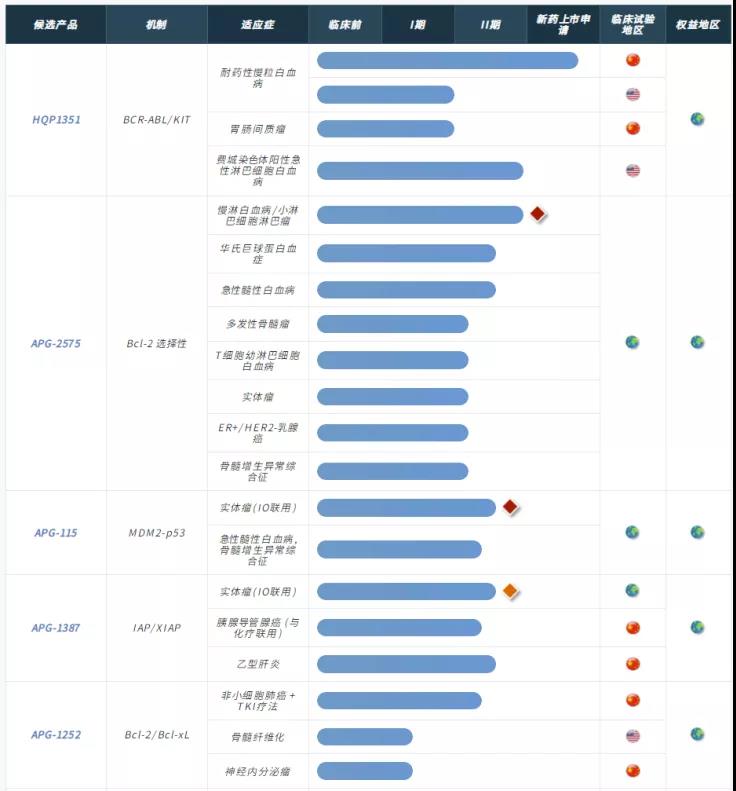The width and height of the screenshot is (736, 791).
Task: Click the 胰腺导管腺癌 (与化疗联用) indication text
Action: pyautogui.click(x=258, y=628)
